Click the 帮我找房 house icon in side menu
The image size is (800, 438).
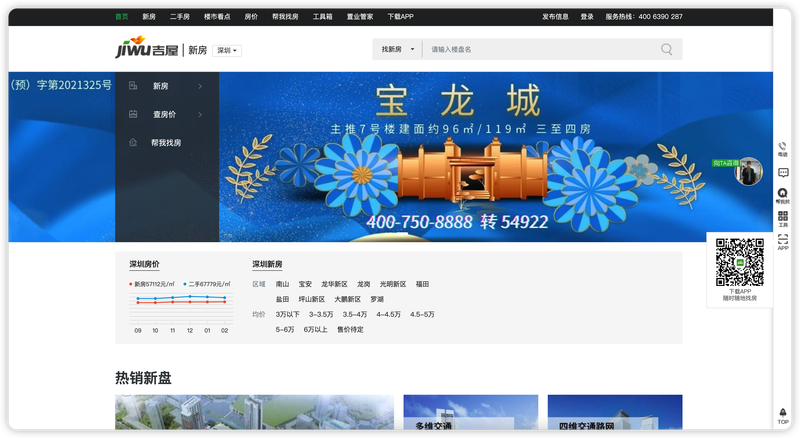point(133,142)
